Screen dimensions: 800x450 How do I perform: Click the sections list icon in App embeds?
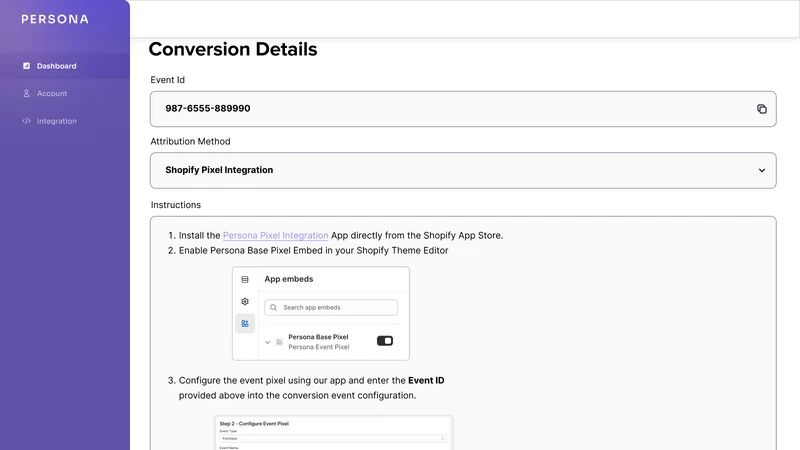(x=245, y=280)
